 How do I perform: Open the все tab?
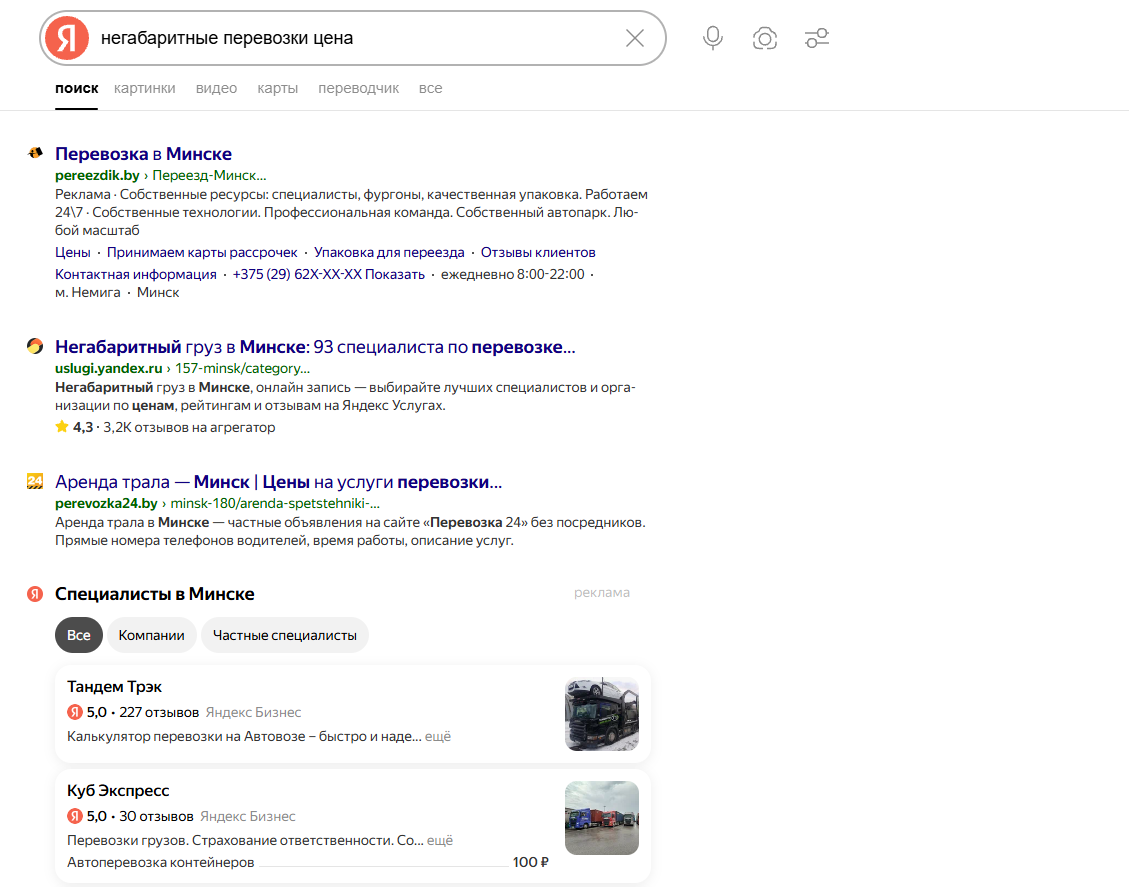tap(431, 88)
